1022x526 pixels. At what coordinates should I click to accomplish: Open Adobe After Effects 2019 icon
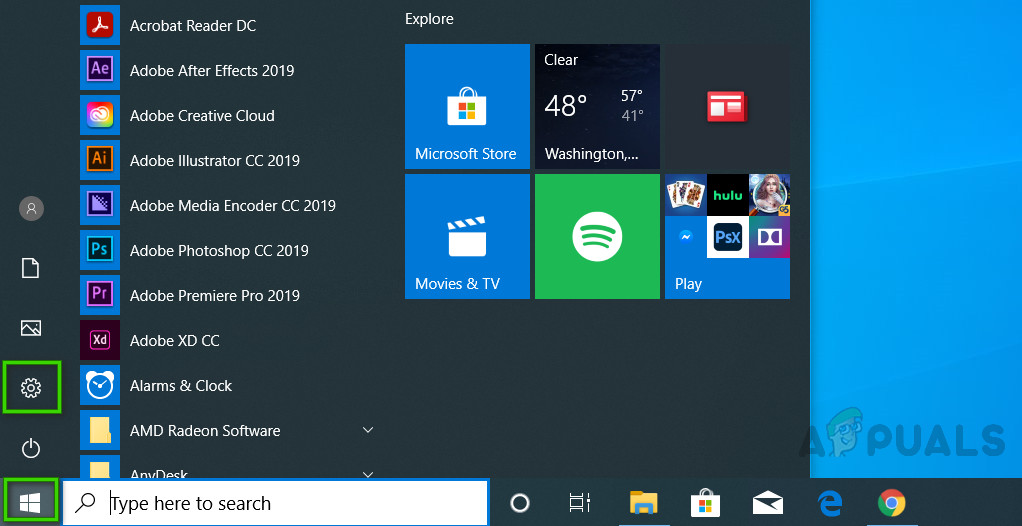[100, 70]
